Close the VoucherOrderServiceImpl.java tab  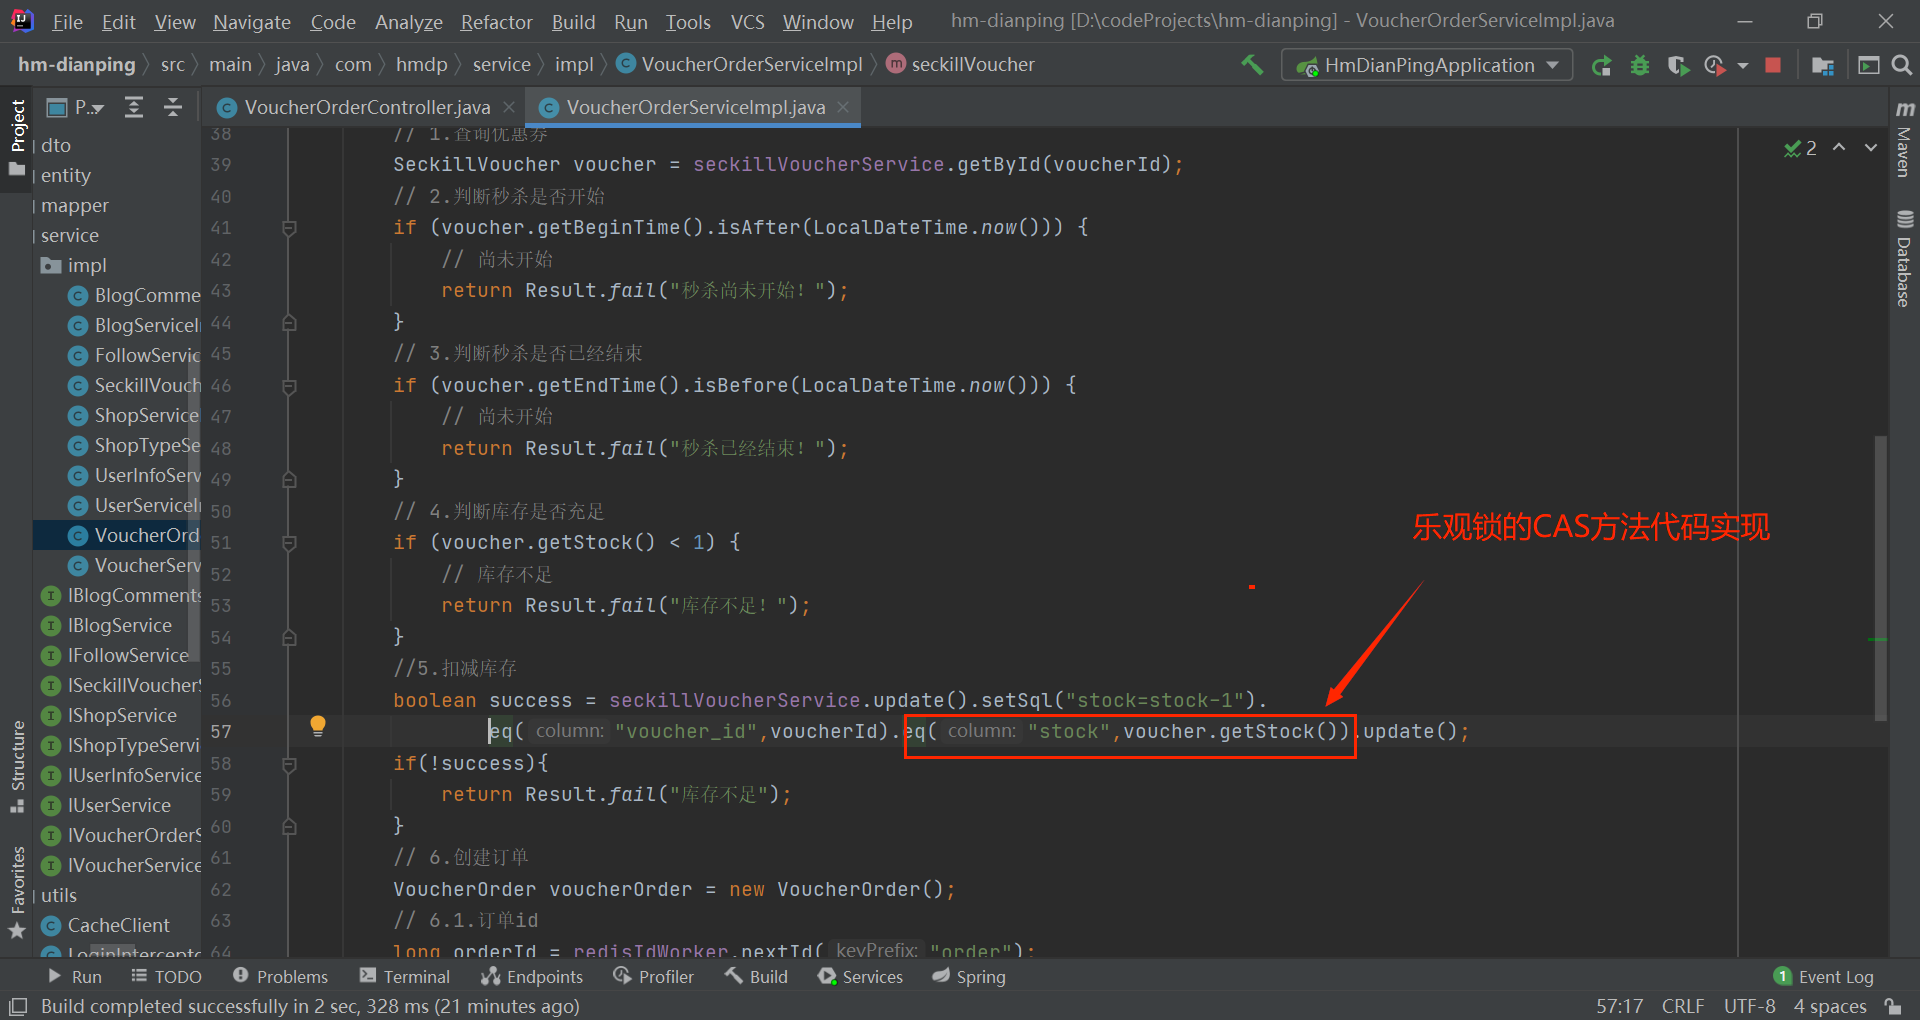pos(843,107)
